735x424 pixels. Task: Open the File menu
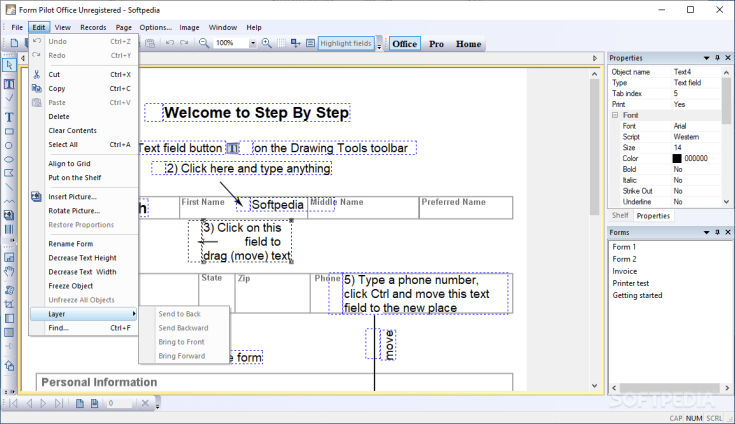tap(17, 27)
